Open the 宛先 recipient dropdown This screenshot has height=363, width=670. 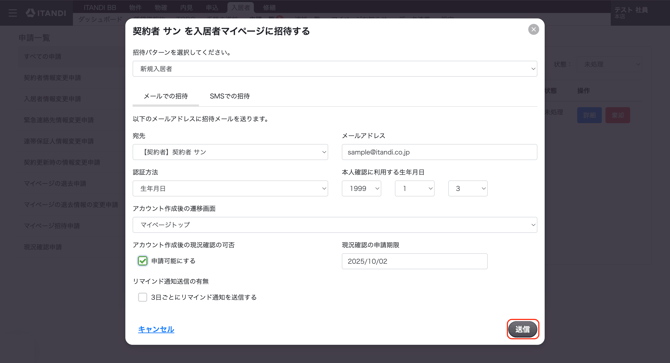coord(230,152)
